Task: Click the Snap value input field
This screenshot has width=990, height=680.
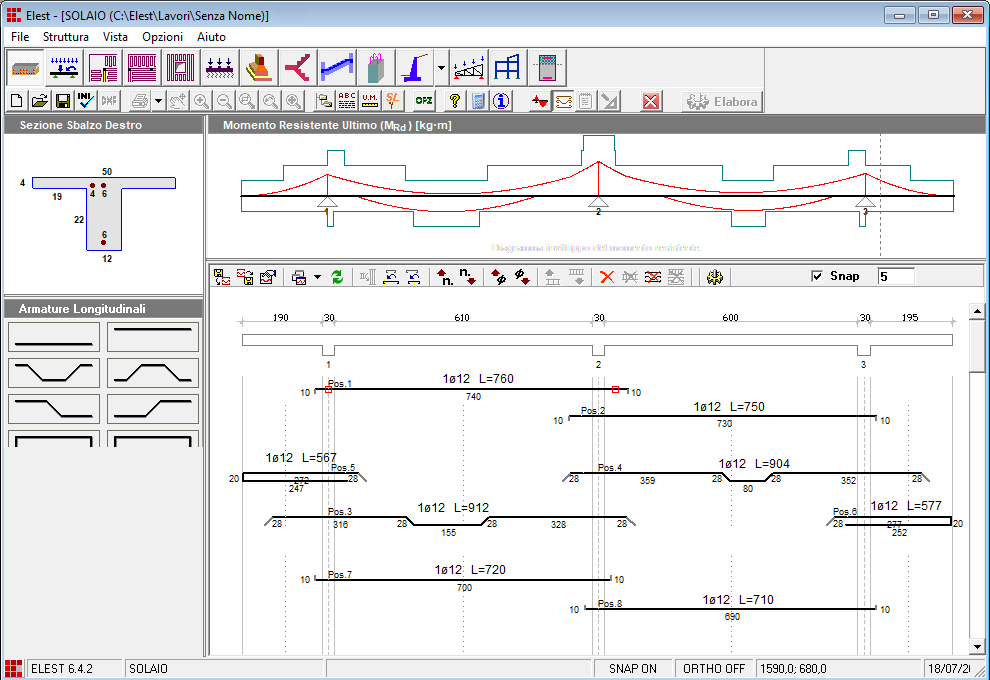Action: 895,276
